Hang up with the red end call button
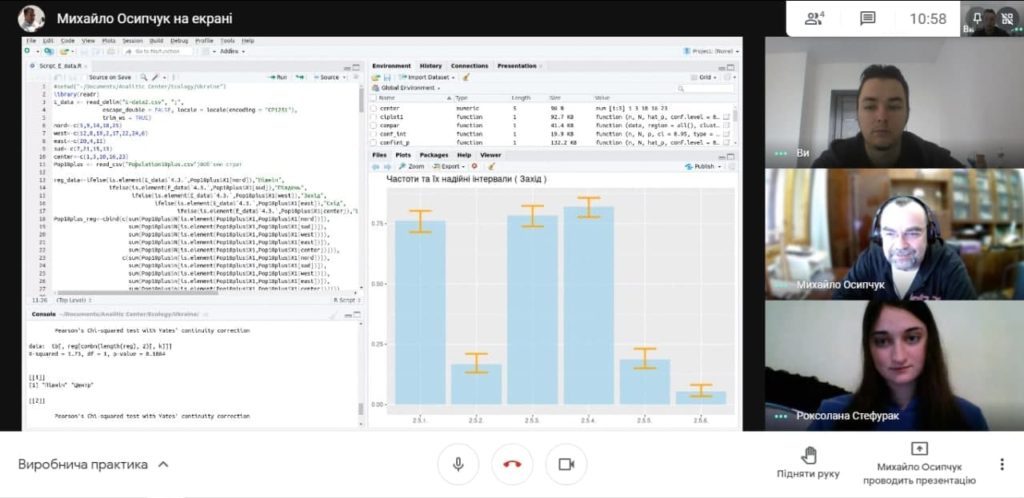 tap(512, 465)
